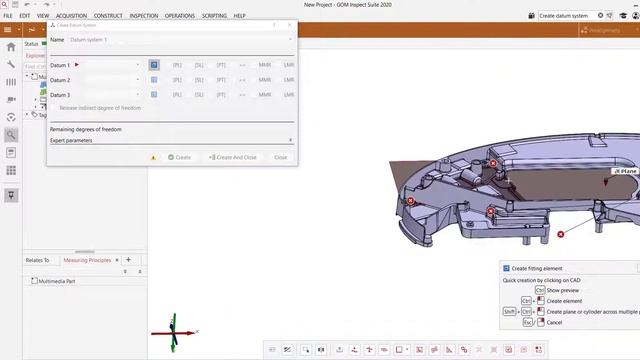
Task: Open the Name field dropdown arrow
Action: 290,40
